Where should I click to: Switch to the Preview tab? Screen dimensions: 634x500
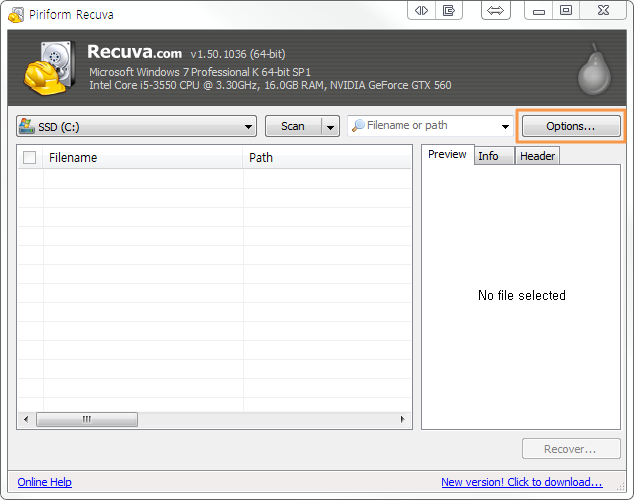[x=447, y=154]
